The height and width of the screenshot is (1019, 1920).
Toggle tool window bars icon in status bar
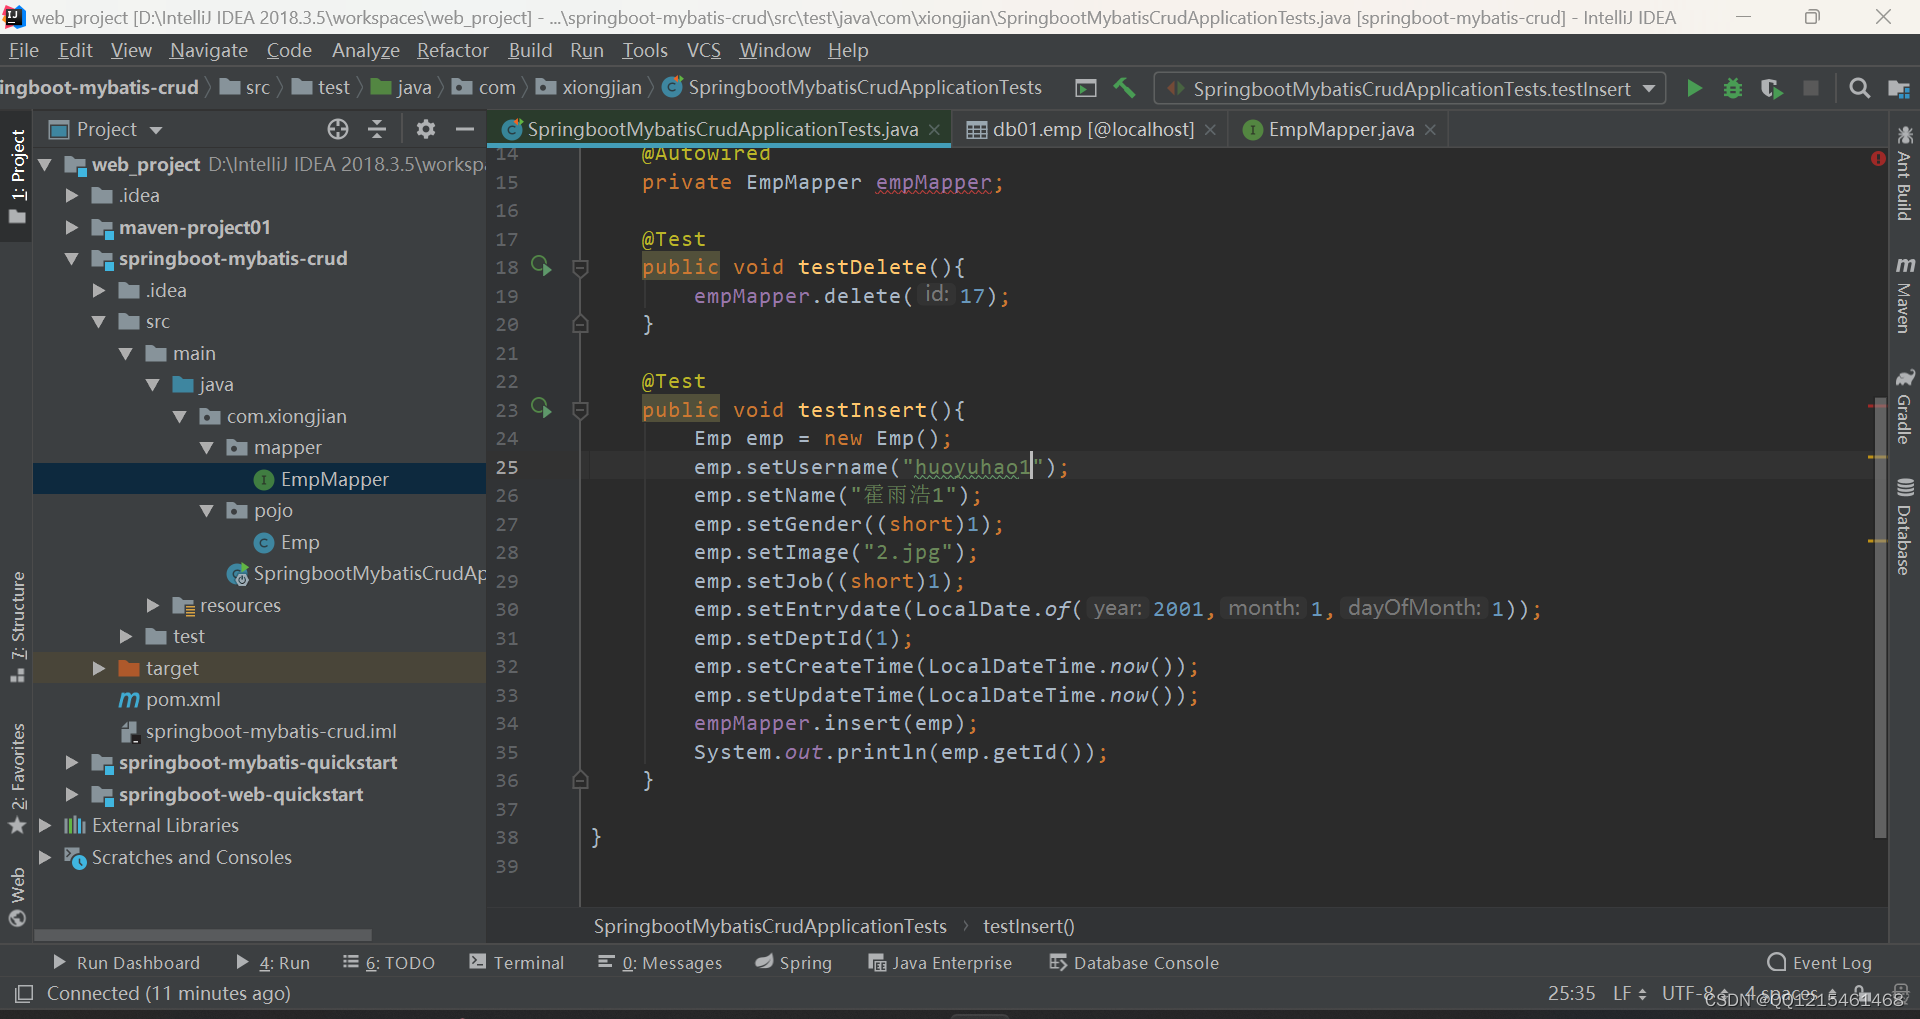pos(24,993)
